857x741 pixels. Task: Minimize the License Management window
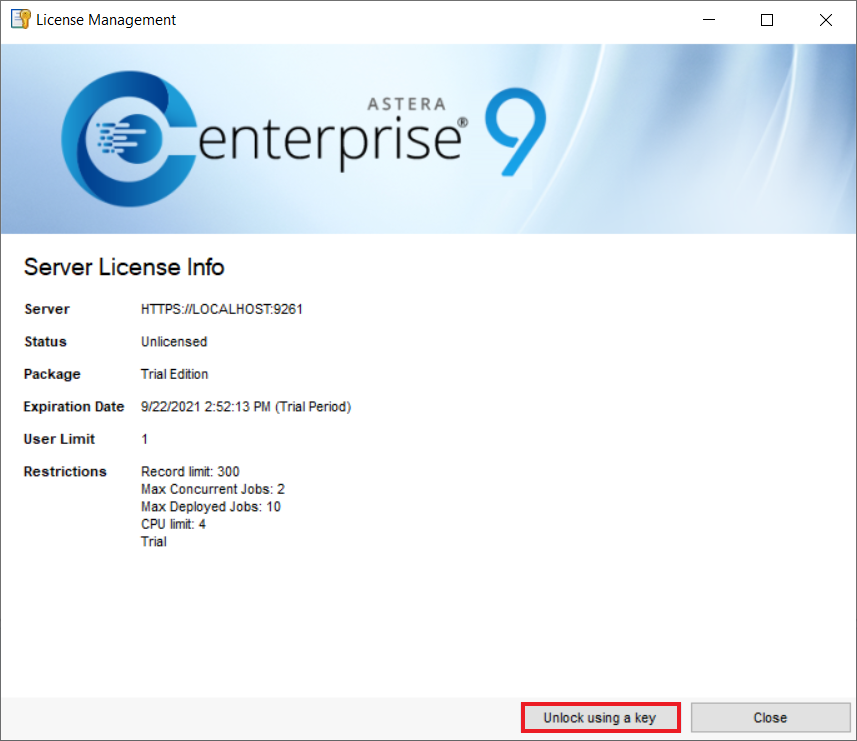click(x=709, y=20)
